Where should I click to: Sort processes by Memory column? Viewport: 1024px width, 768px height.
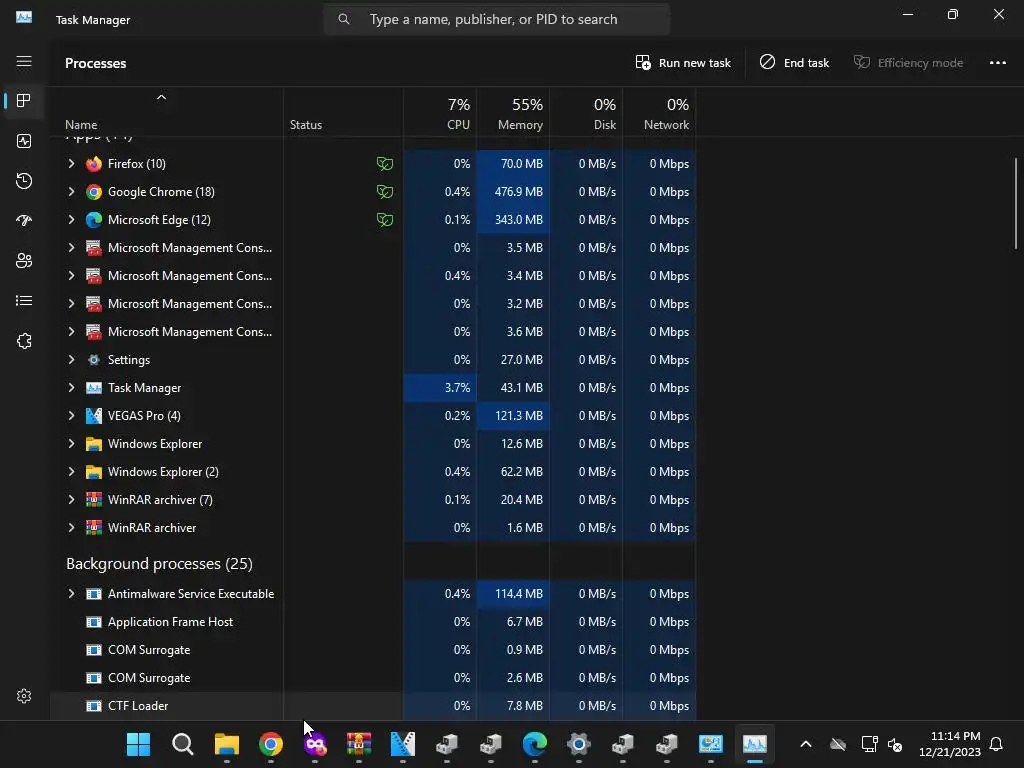tap(513, 112)
